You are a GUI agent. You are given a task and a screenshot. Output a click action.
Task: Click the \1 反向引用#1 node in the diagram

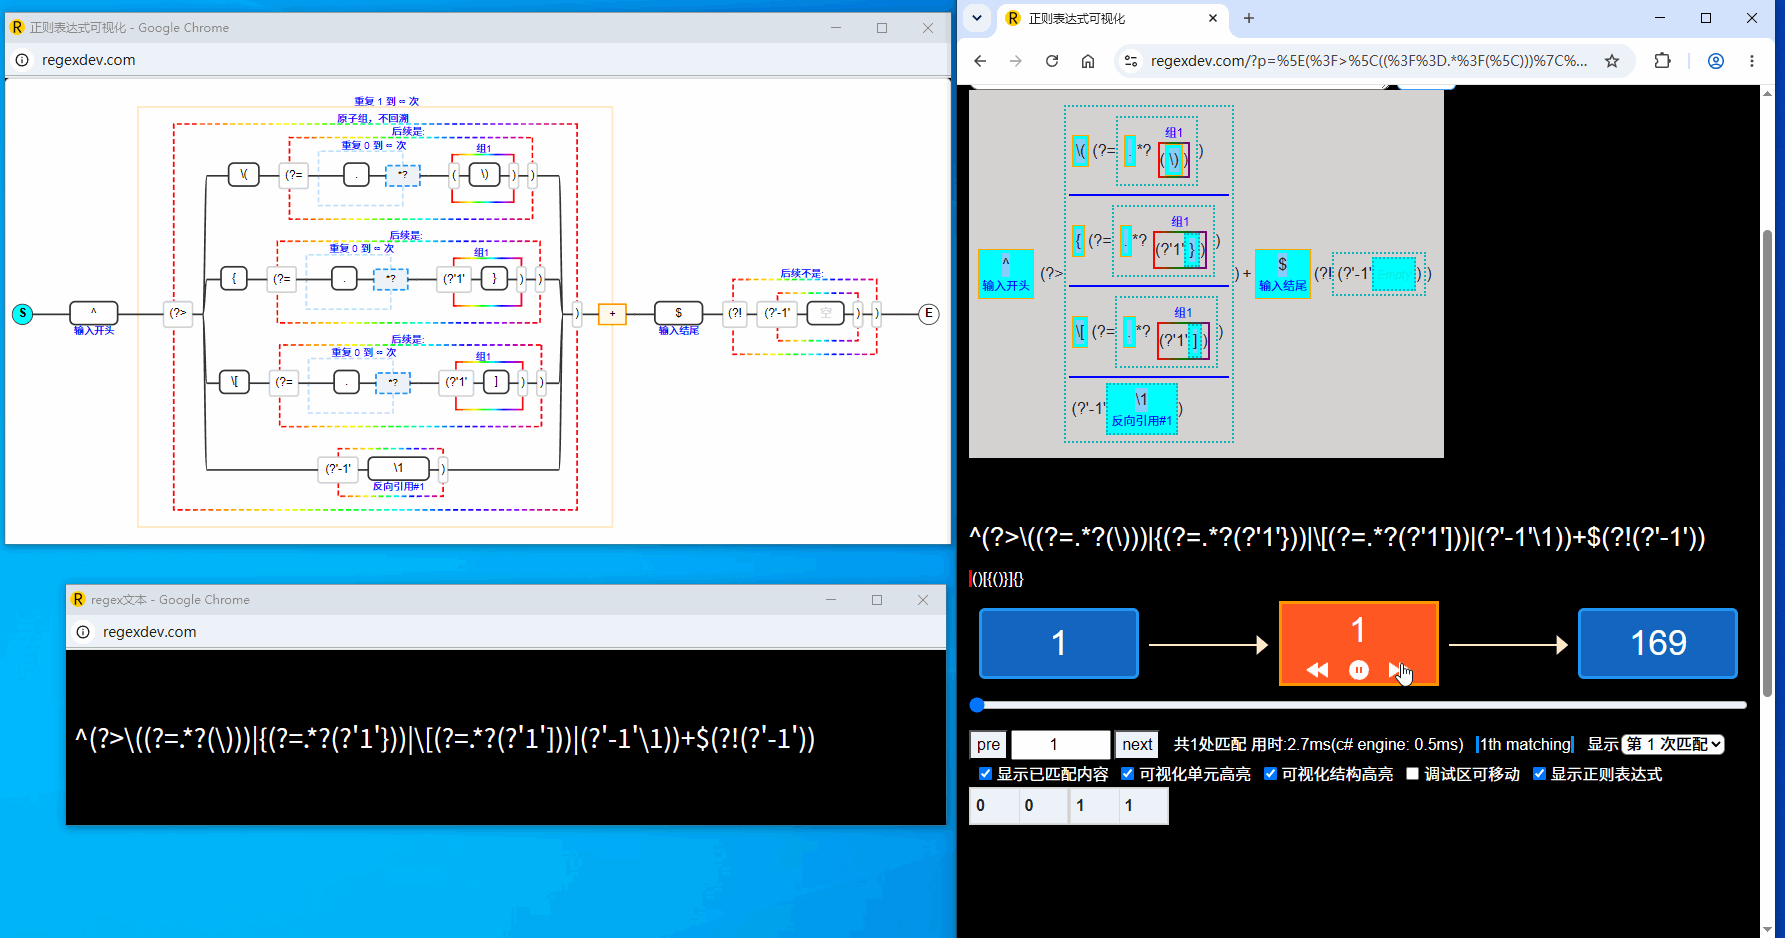(x=398, y=468)
